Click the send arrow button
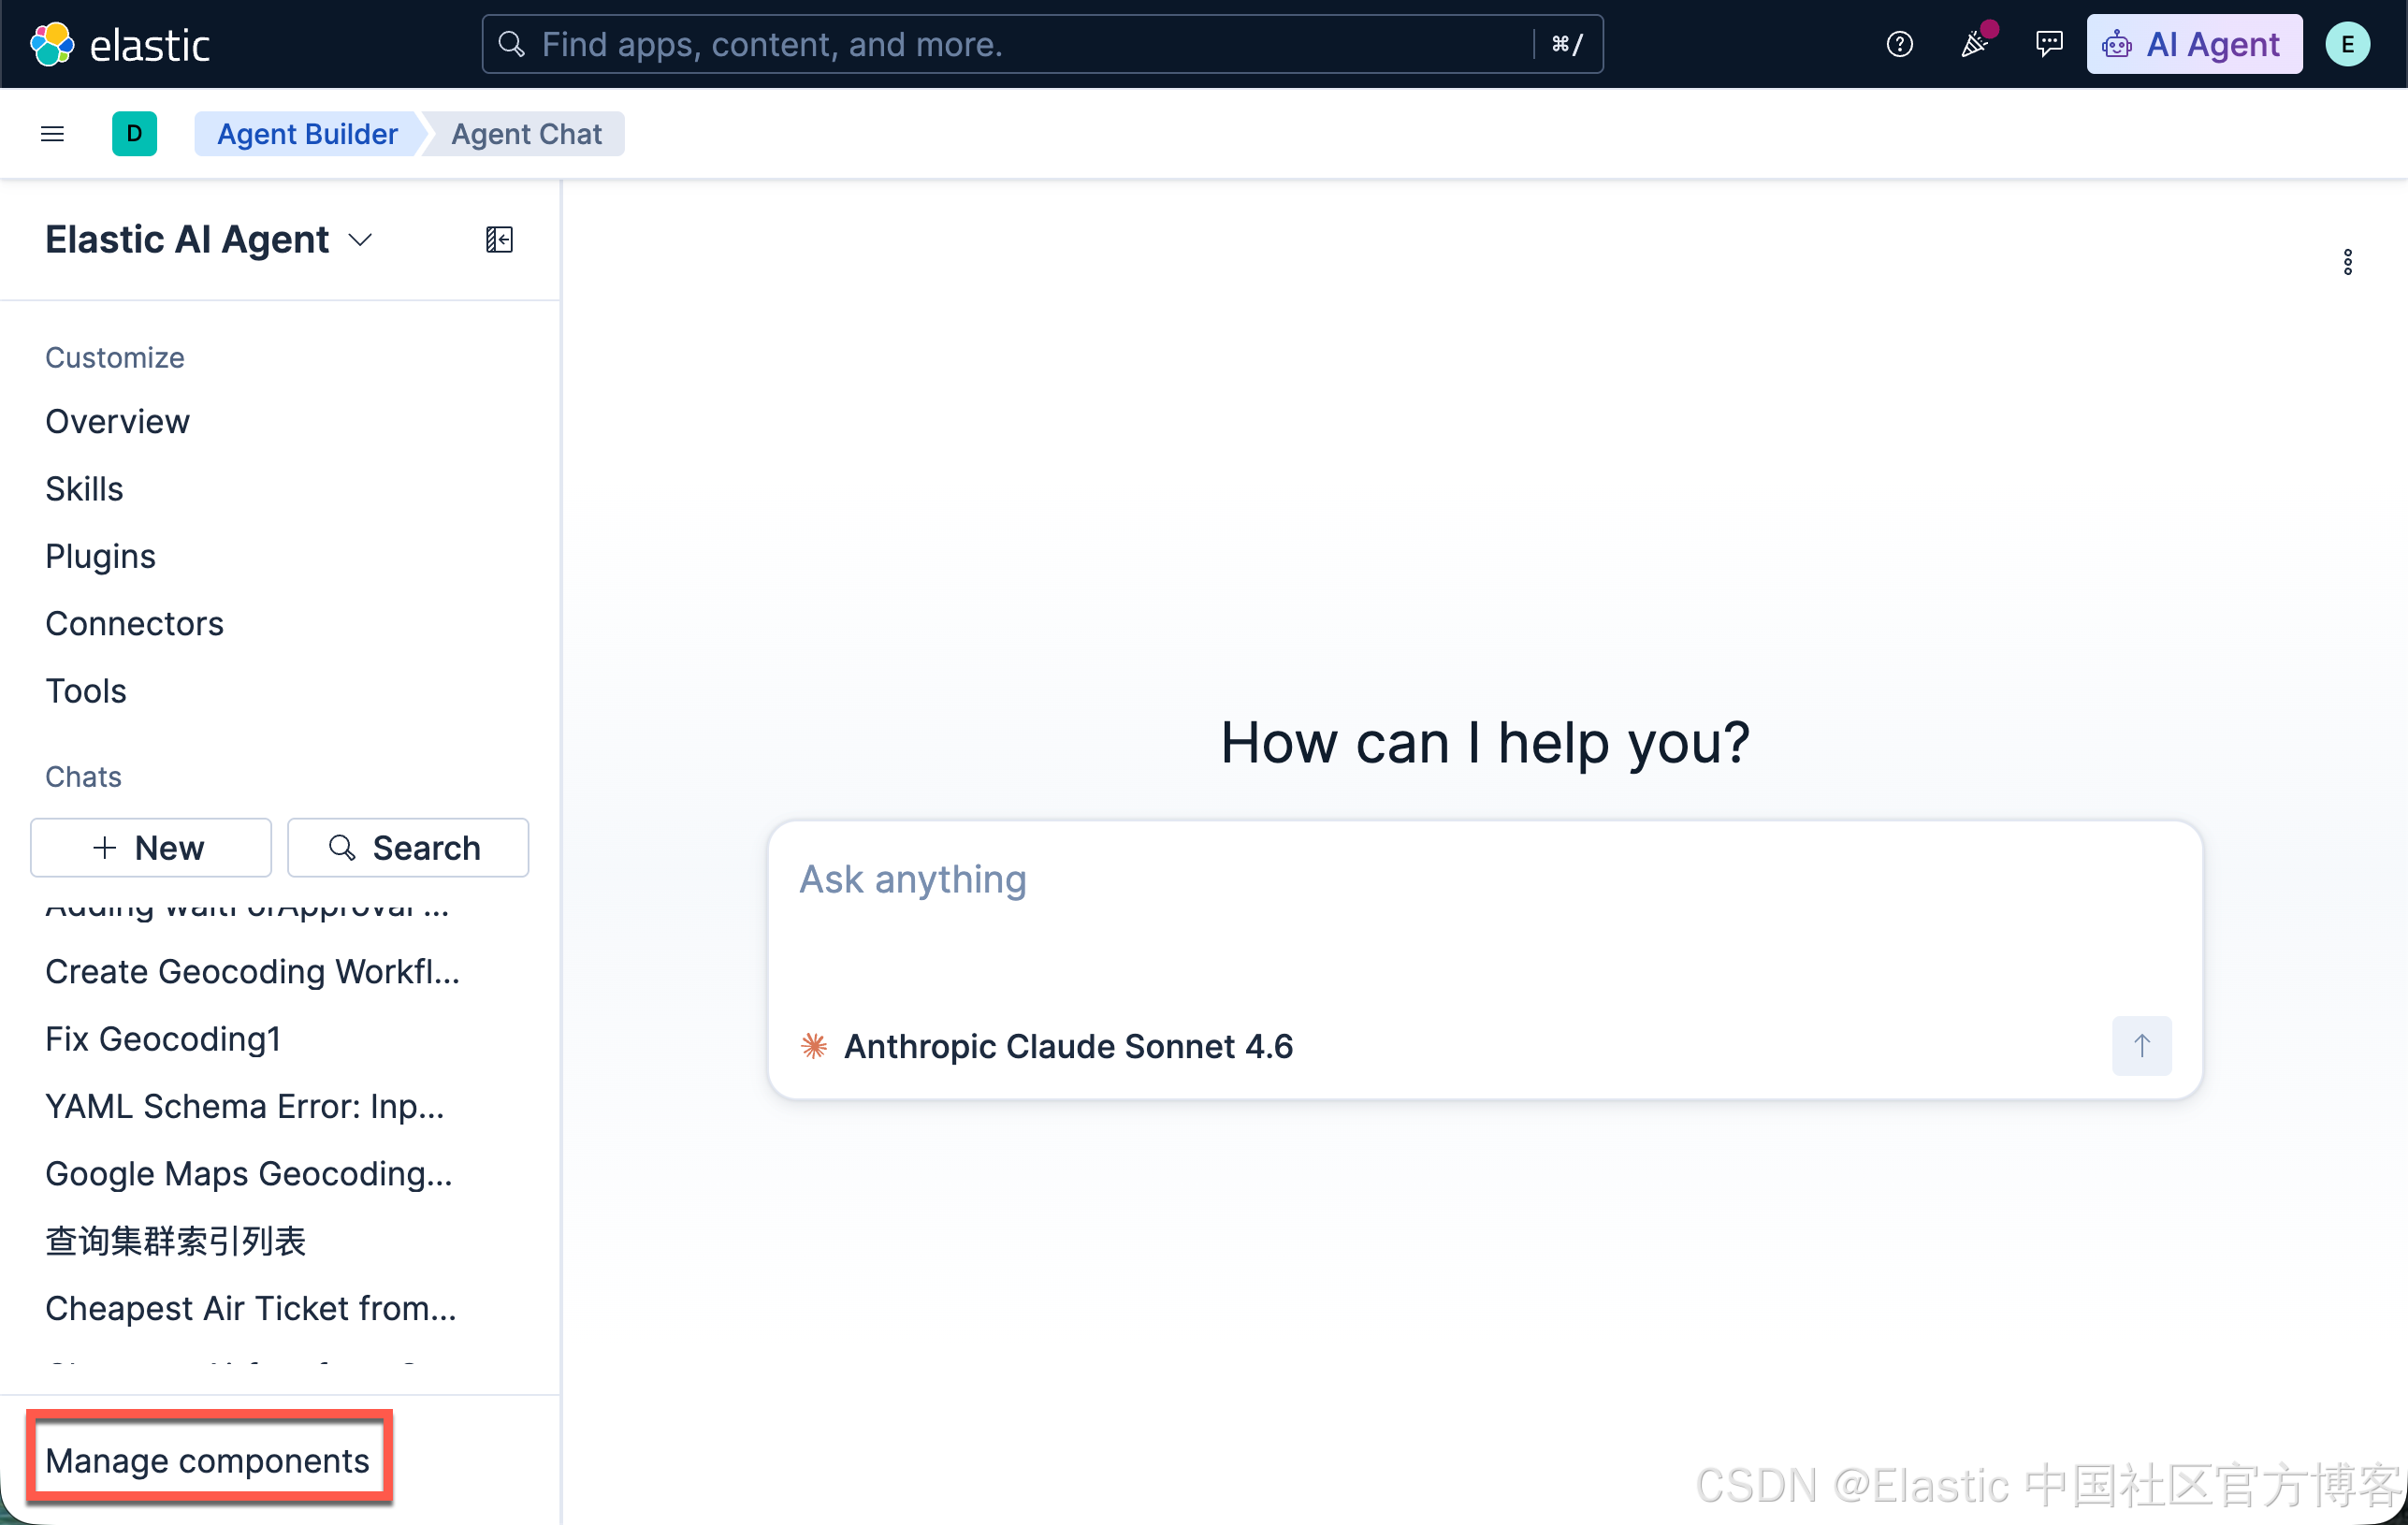 pyautogui.click(x=2141, y=1046)
